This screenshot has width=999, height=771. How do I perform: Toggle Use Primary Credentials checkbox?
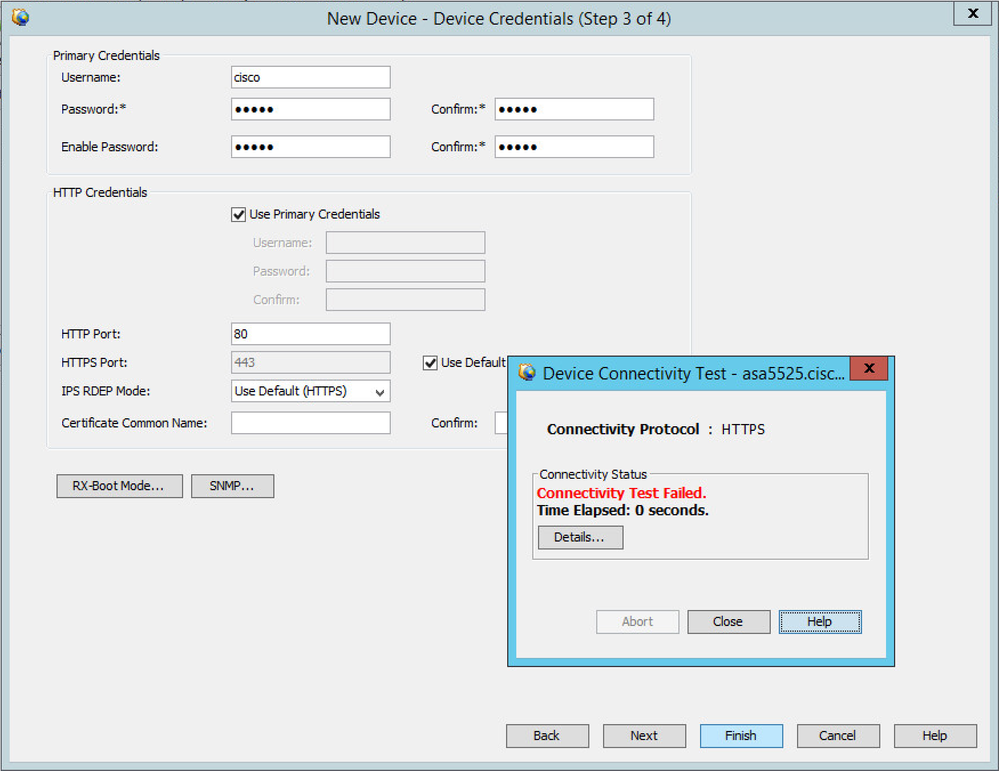coord(238,215)
